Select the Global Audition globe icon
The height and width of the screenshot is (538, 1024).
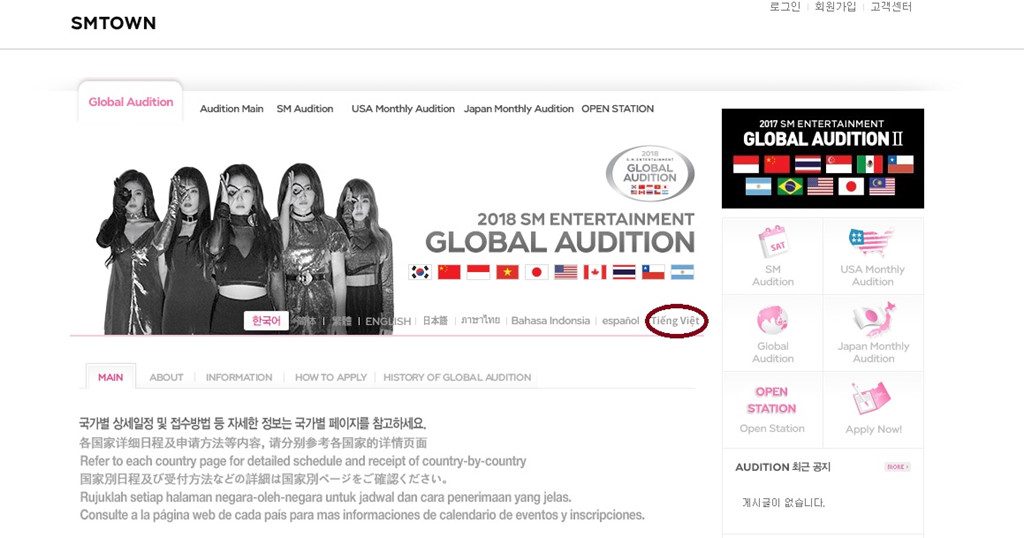(772, 320)
